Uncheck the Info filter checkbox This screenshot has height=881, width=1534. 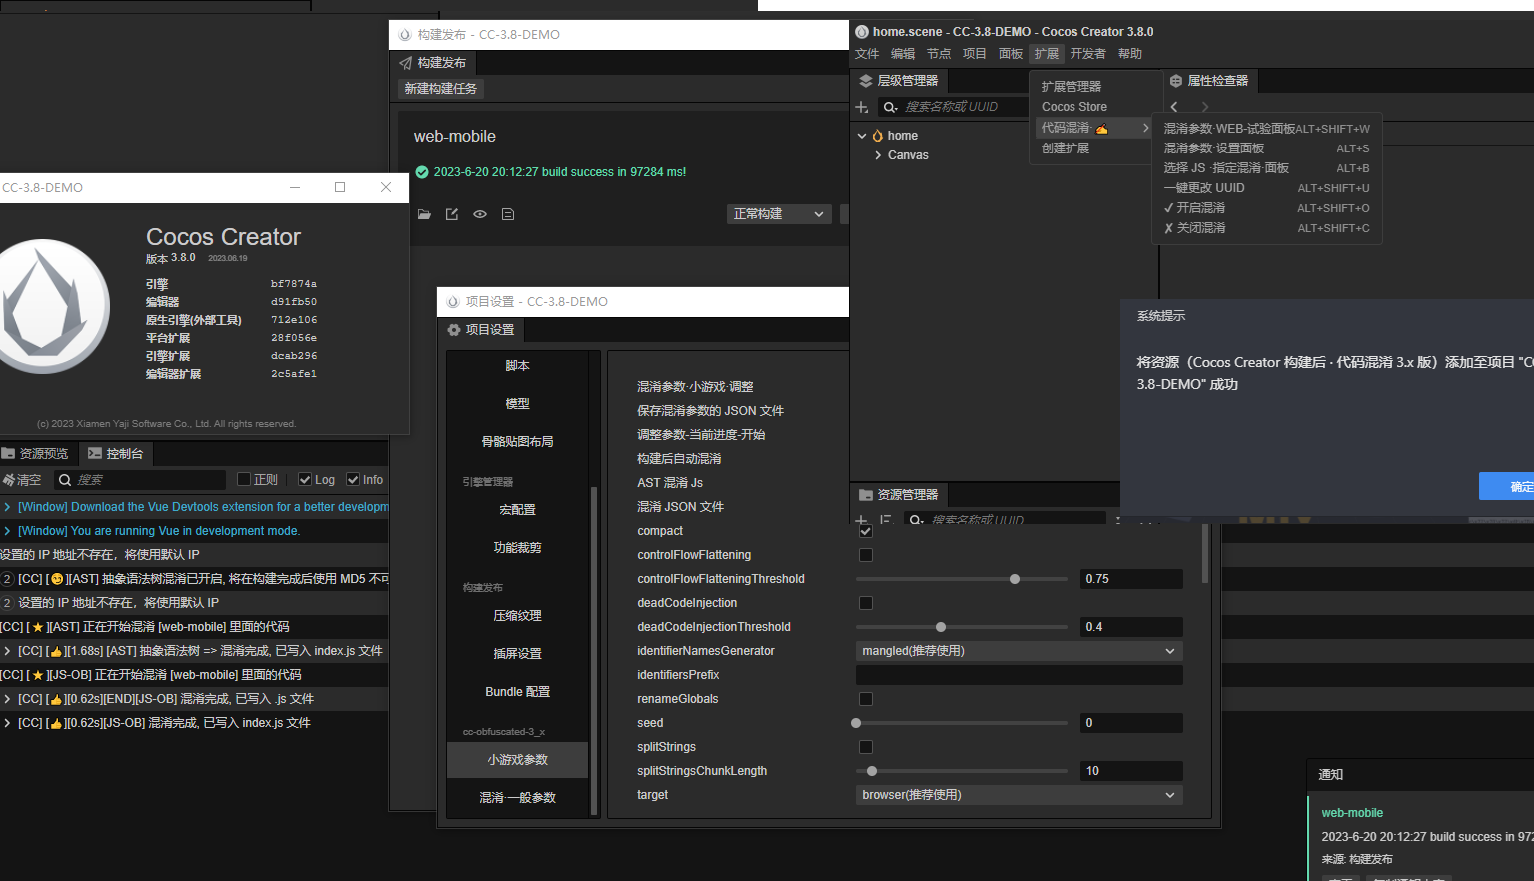tap(353, 480)
